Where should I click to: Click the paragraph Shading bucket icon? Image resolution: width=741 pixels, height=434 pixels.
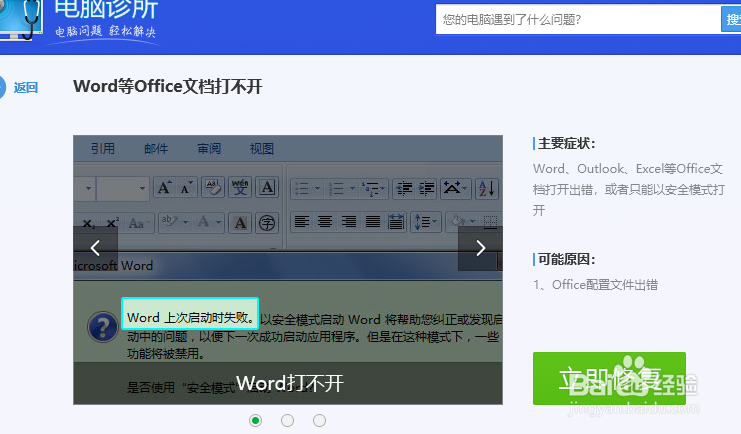click(457, 221)
